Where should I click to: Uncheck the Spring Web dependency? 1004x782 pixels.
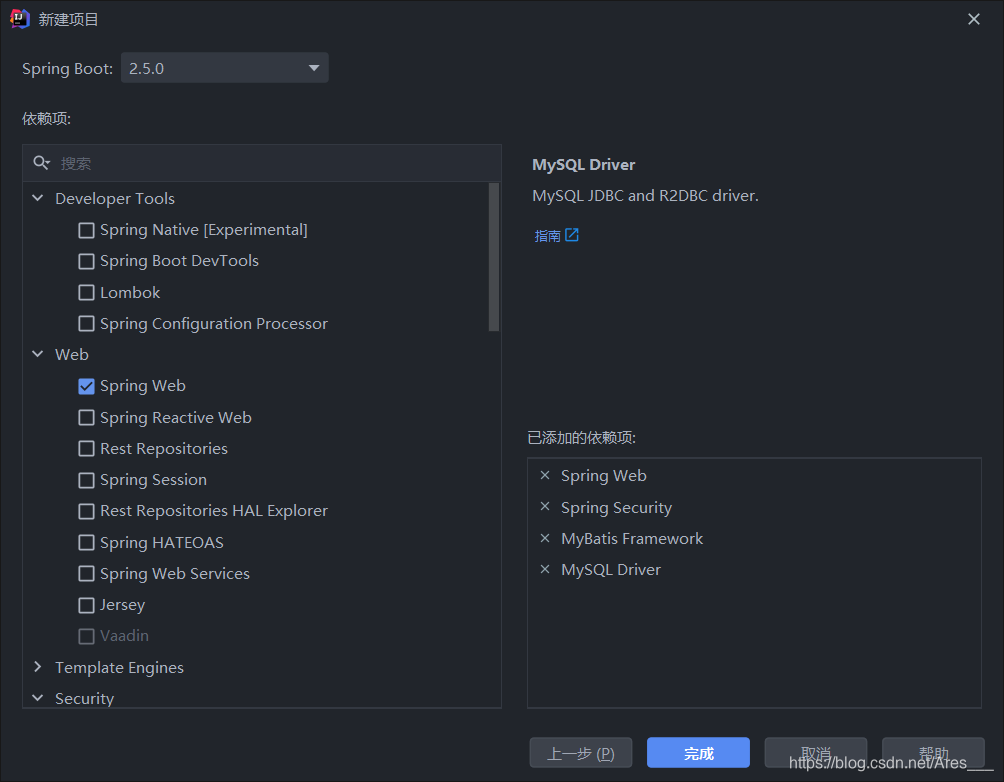[86, 386]
